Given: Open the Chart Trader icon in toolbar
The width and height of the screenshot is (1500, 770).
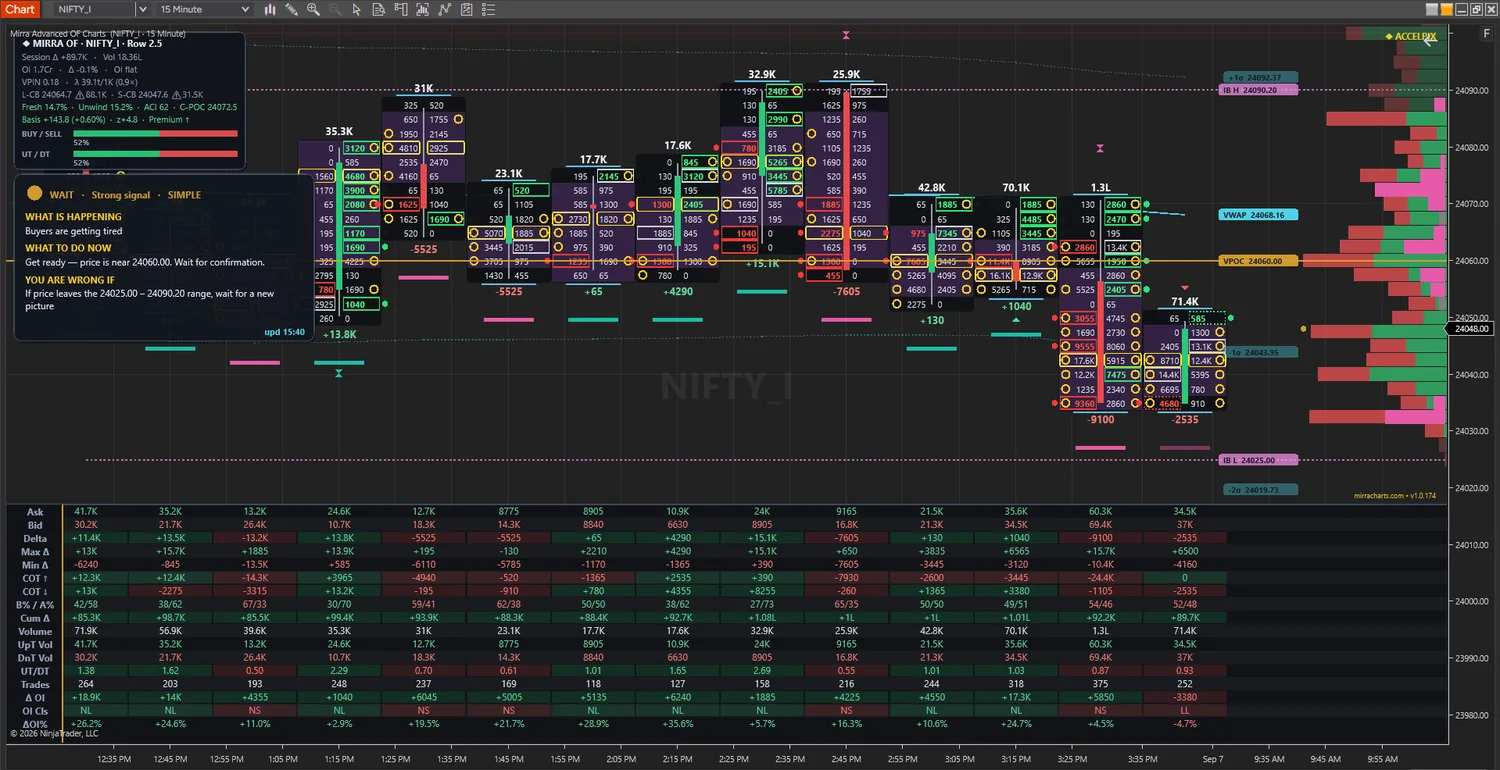Looking at the screenshot, I should [401, 9].
